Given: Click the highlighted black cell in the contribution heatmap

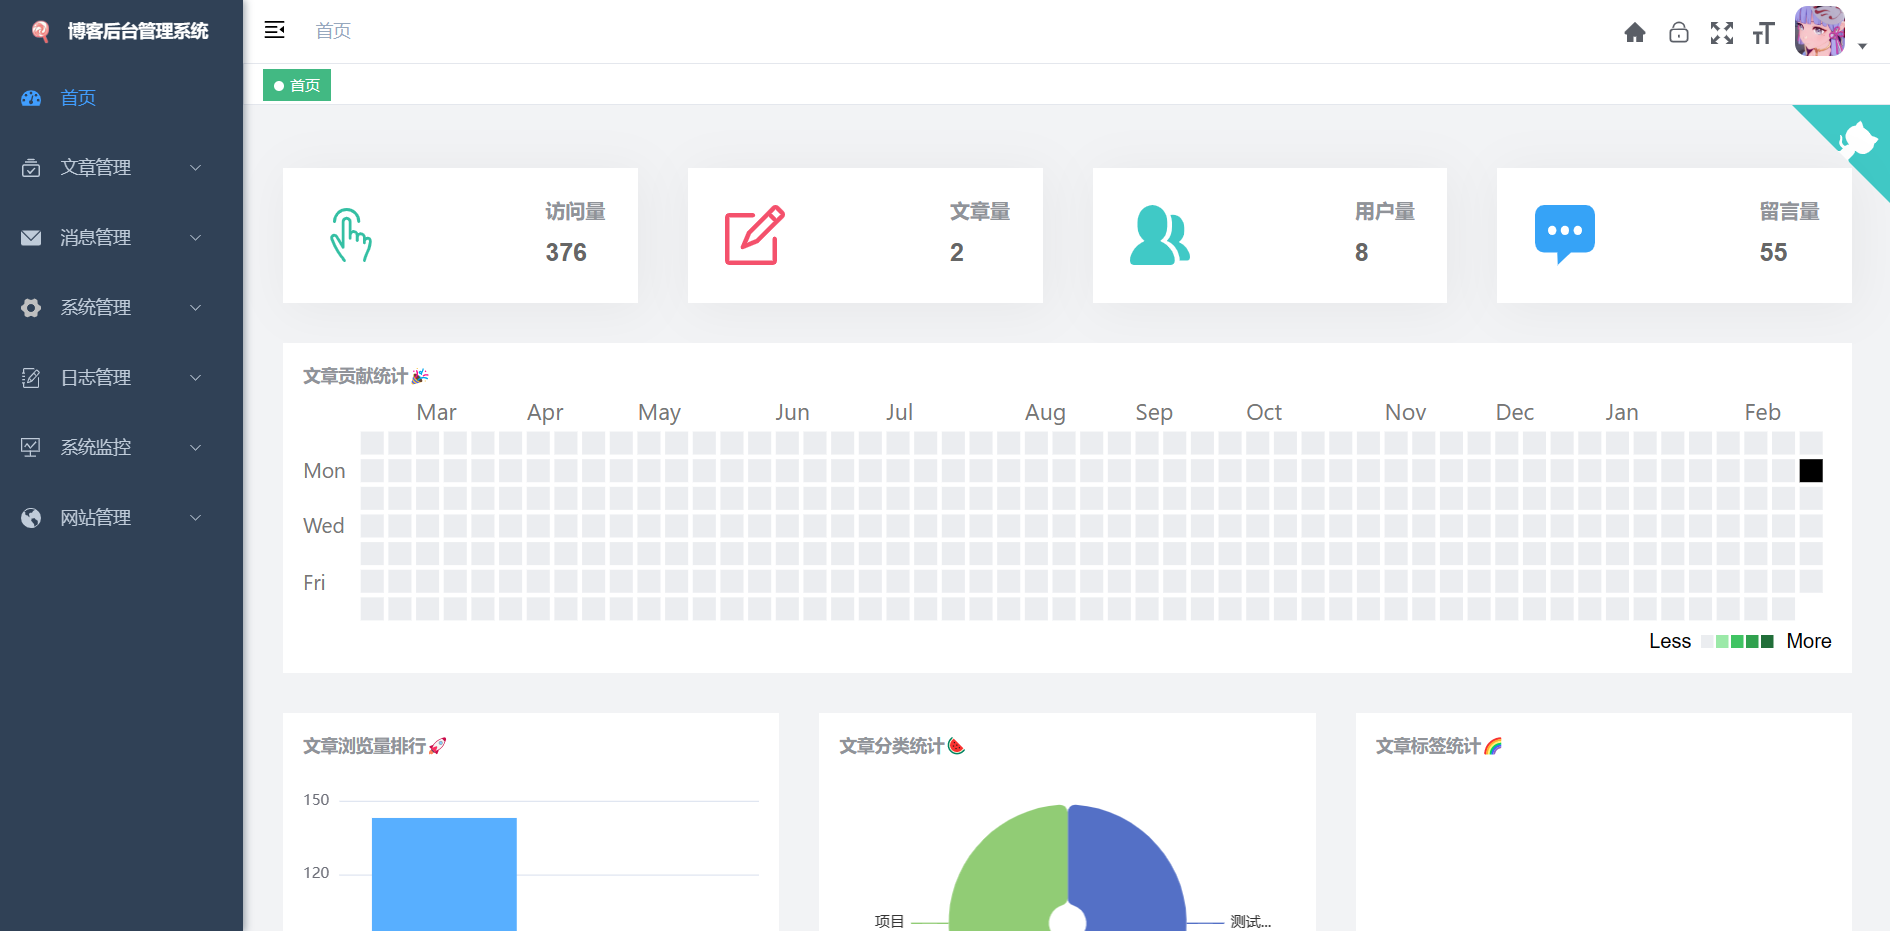Looking at the screenshot, I should click(x=1810, y=470).
